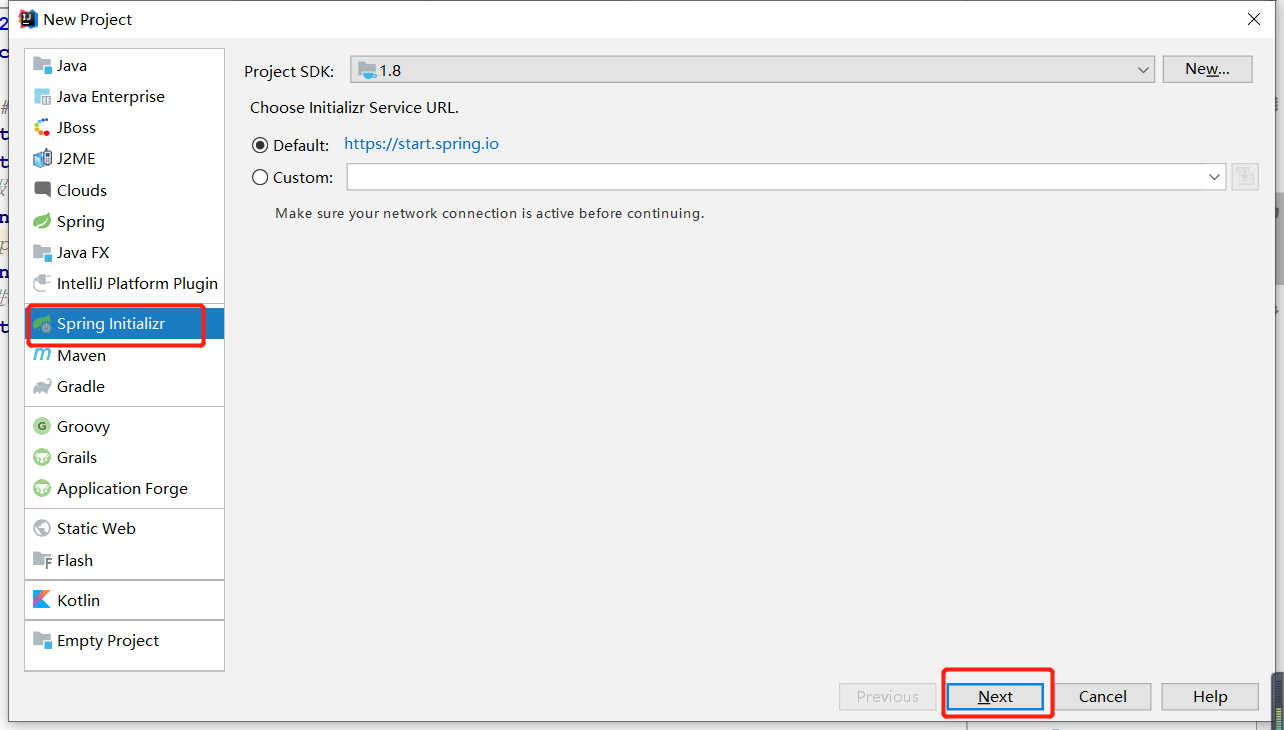Click the Gradle elephant icon

click(x=42, y=386)
